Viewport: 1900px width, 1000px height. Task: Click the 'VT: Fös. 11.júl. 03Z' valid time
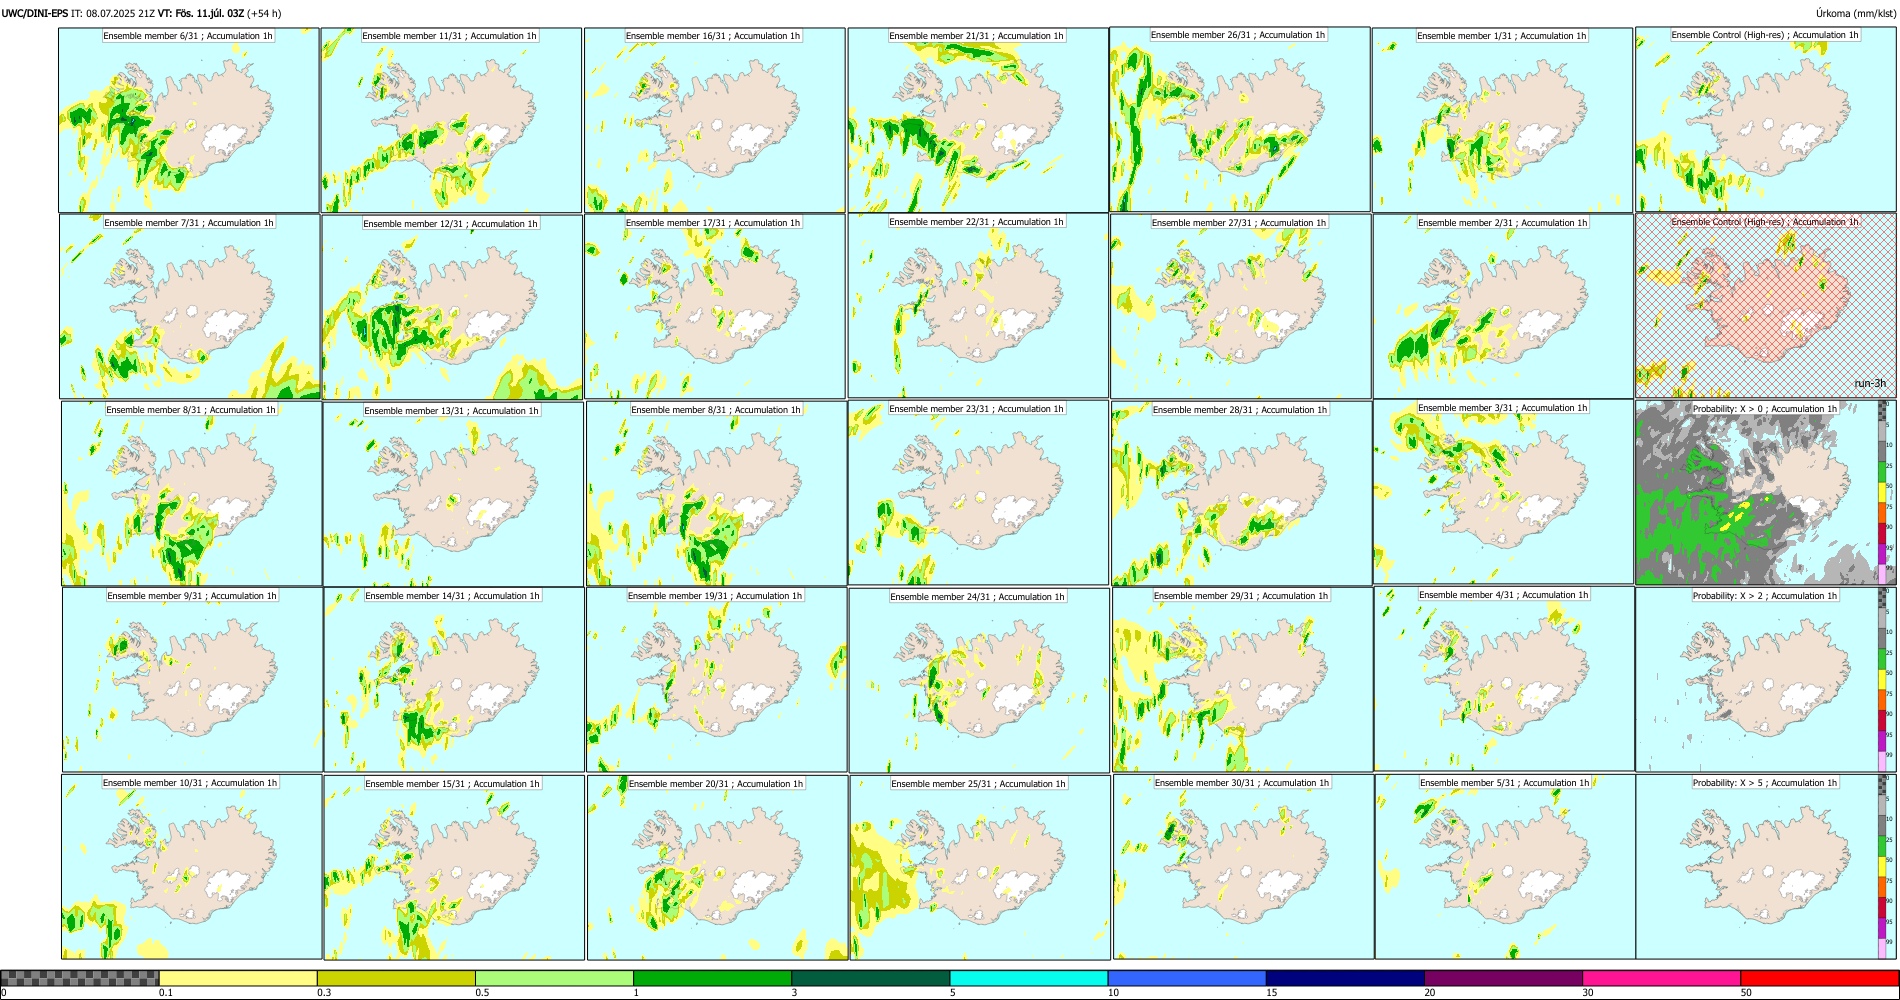(201, 14)
